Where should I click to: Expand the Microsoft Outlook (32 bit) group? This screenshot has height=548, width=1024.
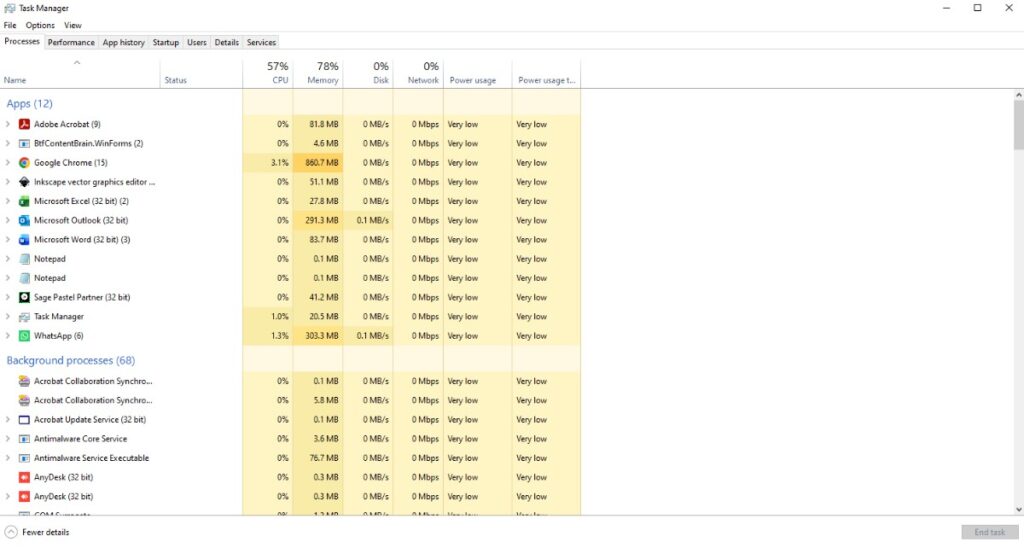point(8,221)
